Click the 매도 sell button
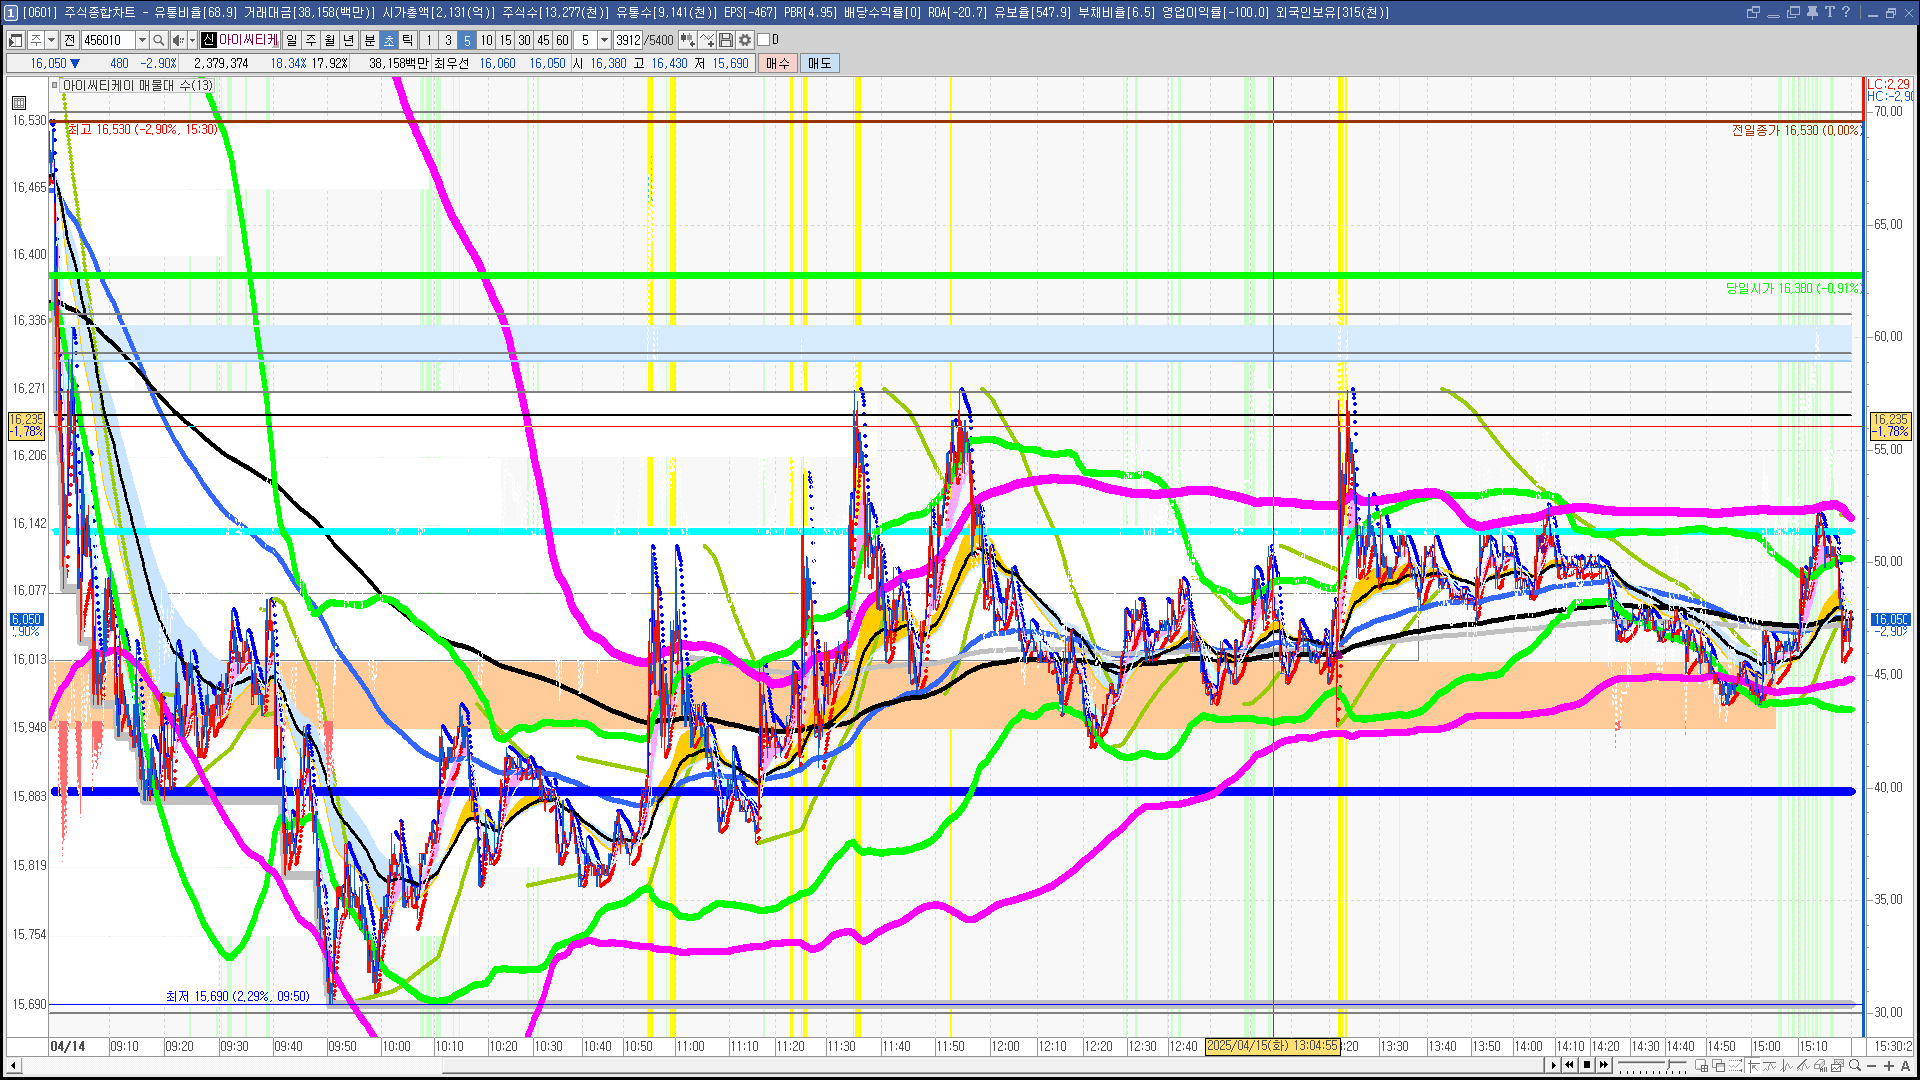This screenshot has height=1080, width=1920. point(819,63)
